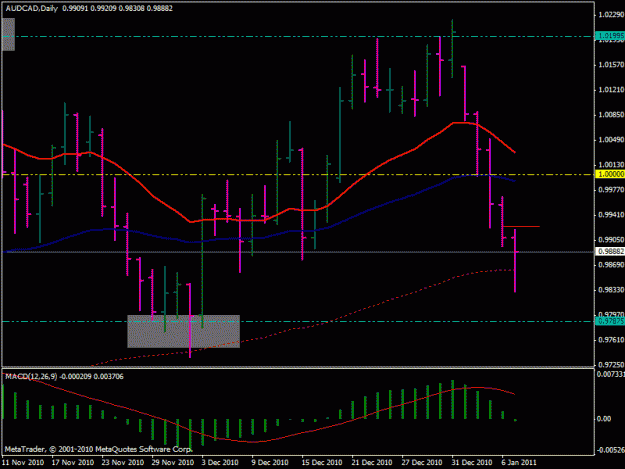The width and height of the screenshot is (625, 469).
Task: Select the large gray rectangle near 0.97875
Action: [x=184, y=332]
